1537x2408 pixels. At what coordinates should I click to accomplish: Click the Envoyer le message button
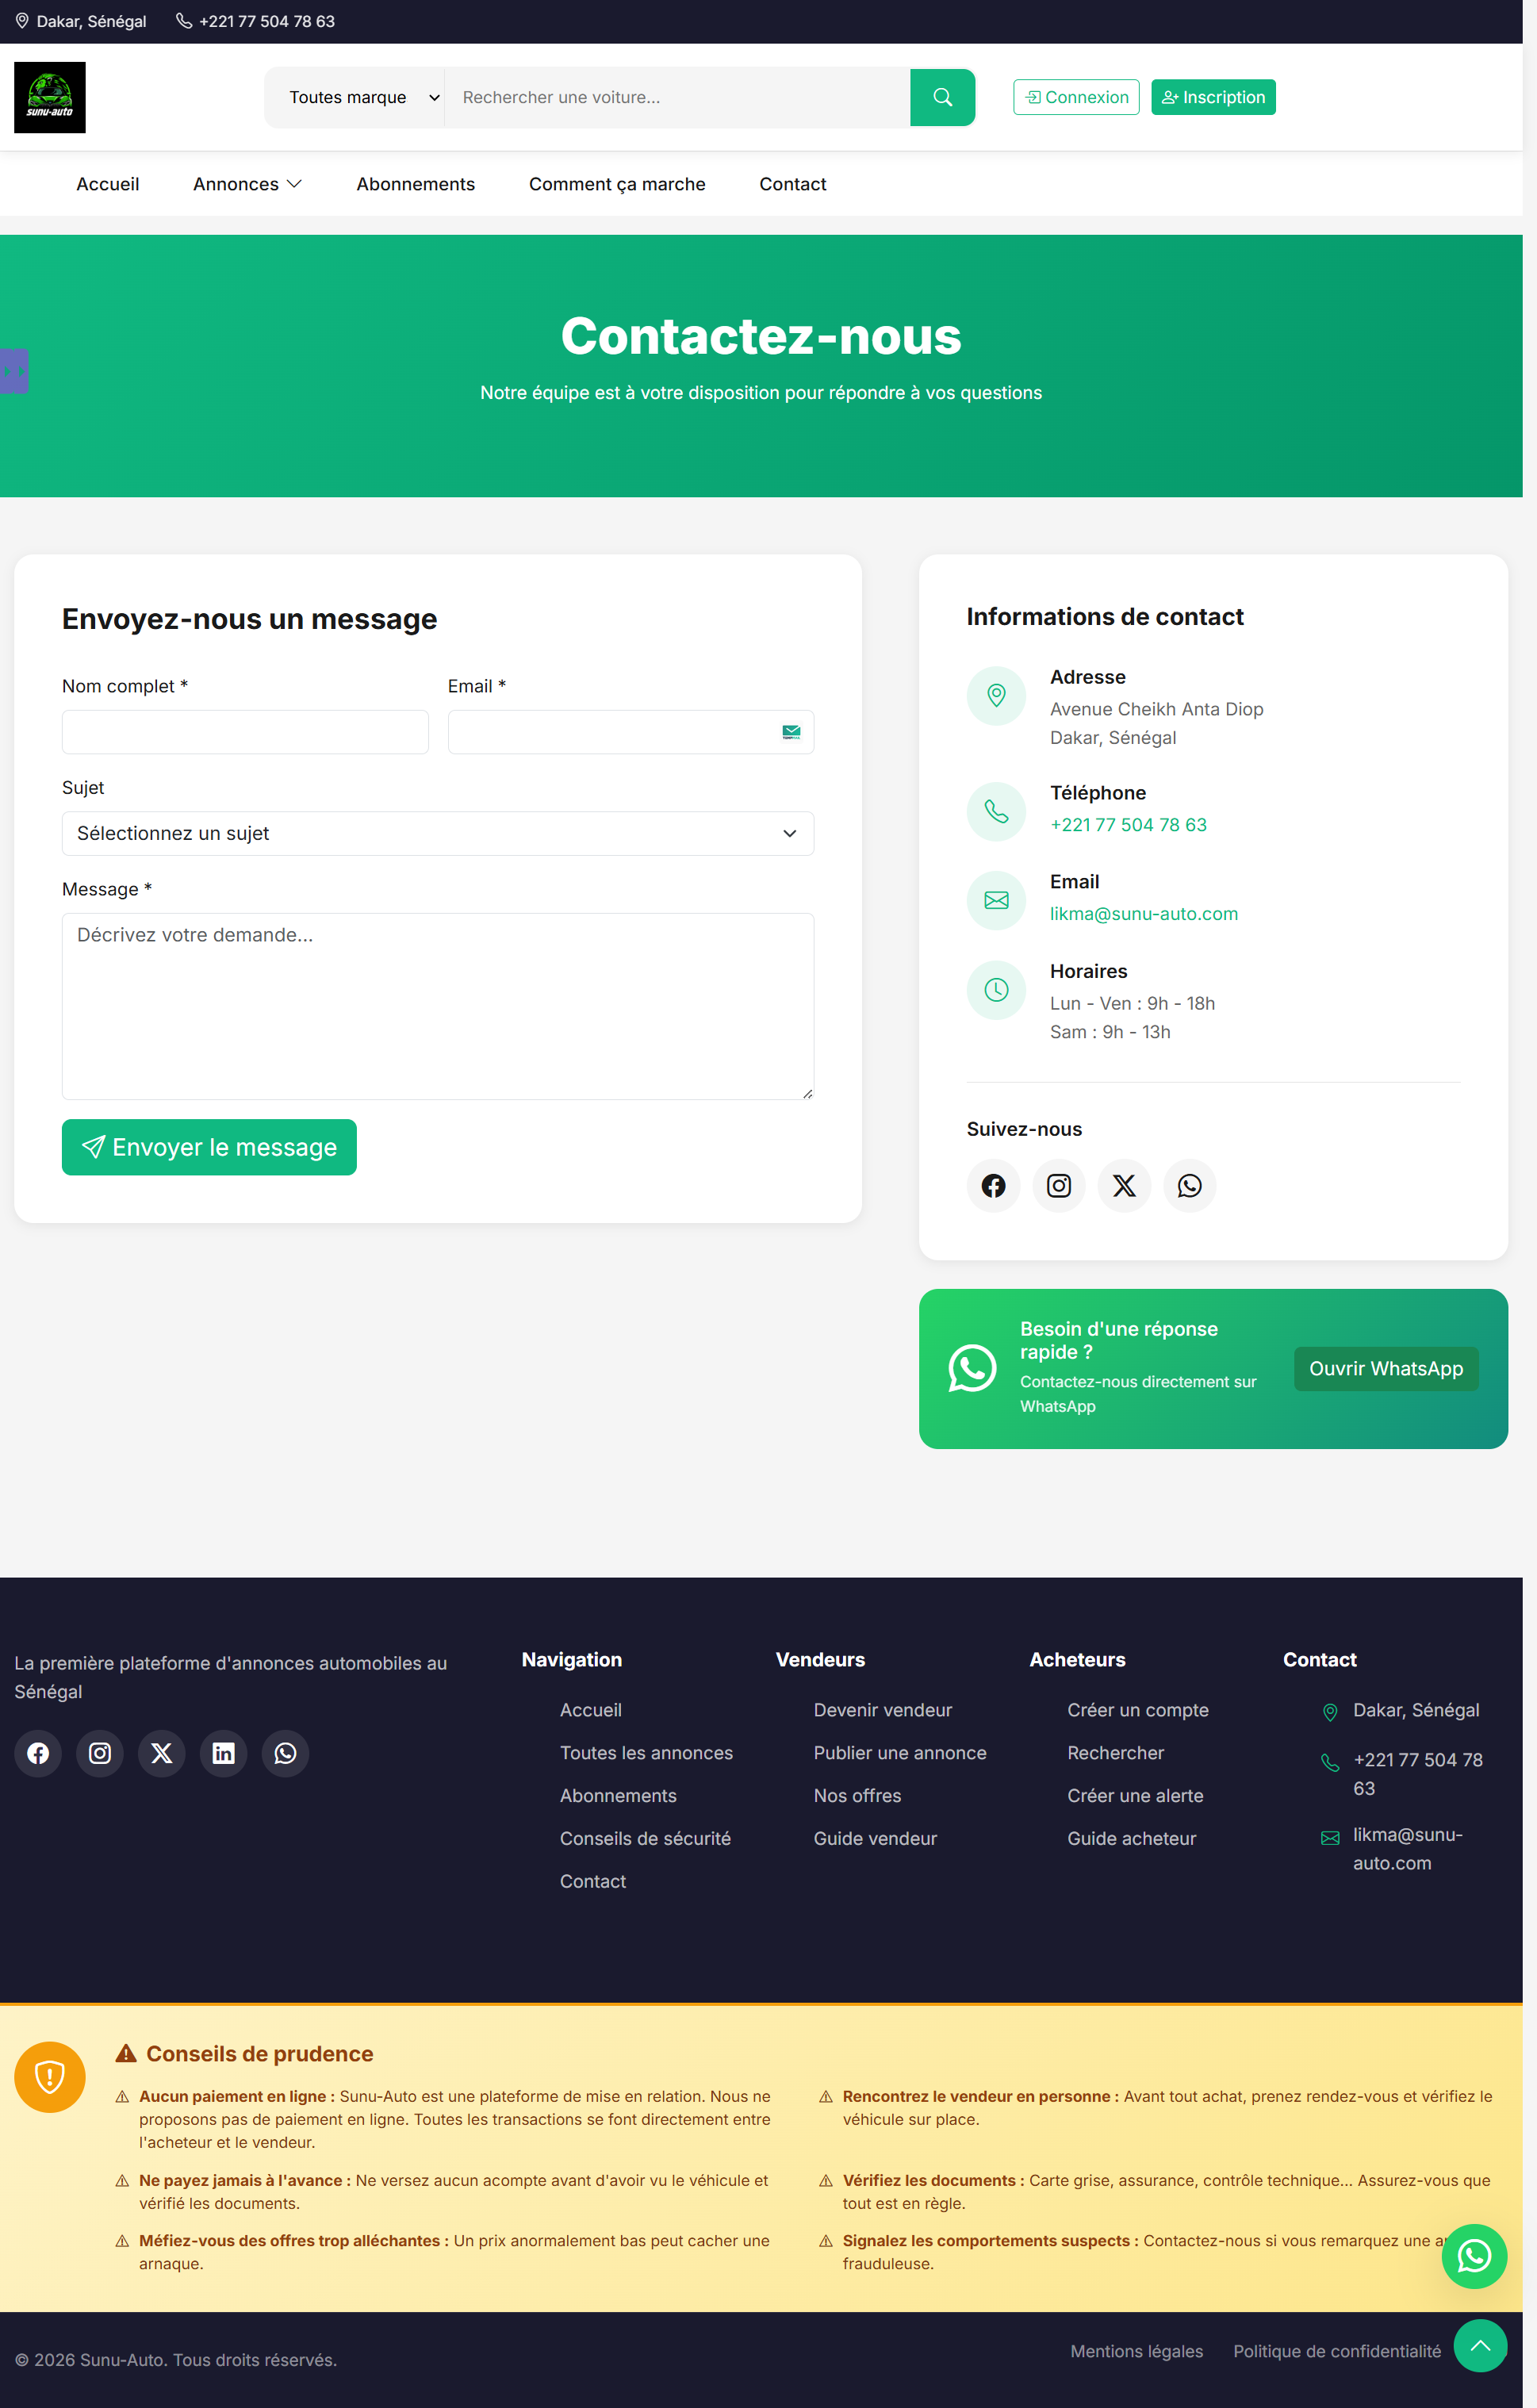209,1147
